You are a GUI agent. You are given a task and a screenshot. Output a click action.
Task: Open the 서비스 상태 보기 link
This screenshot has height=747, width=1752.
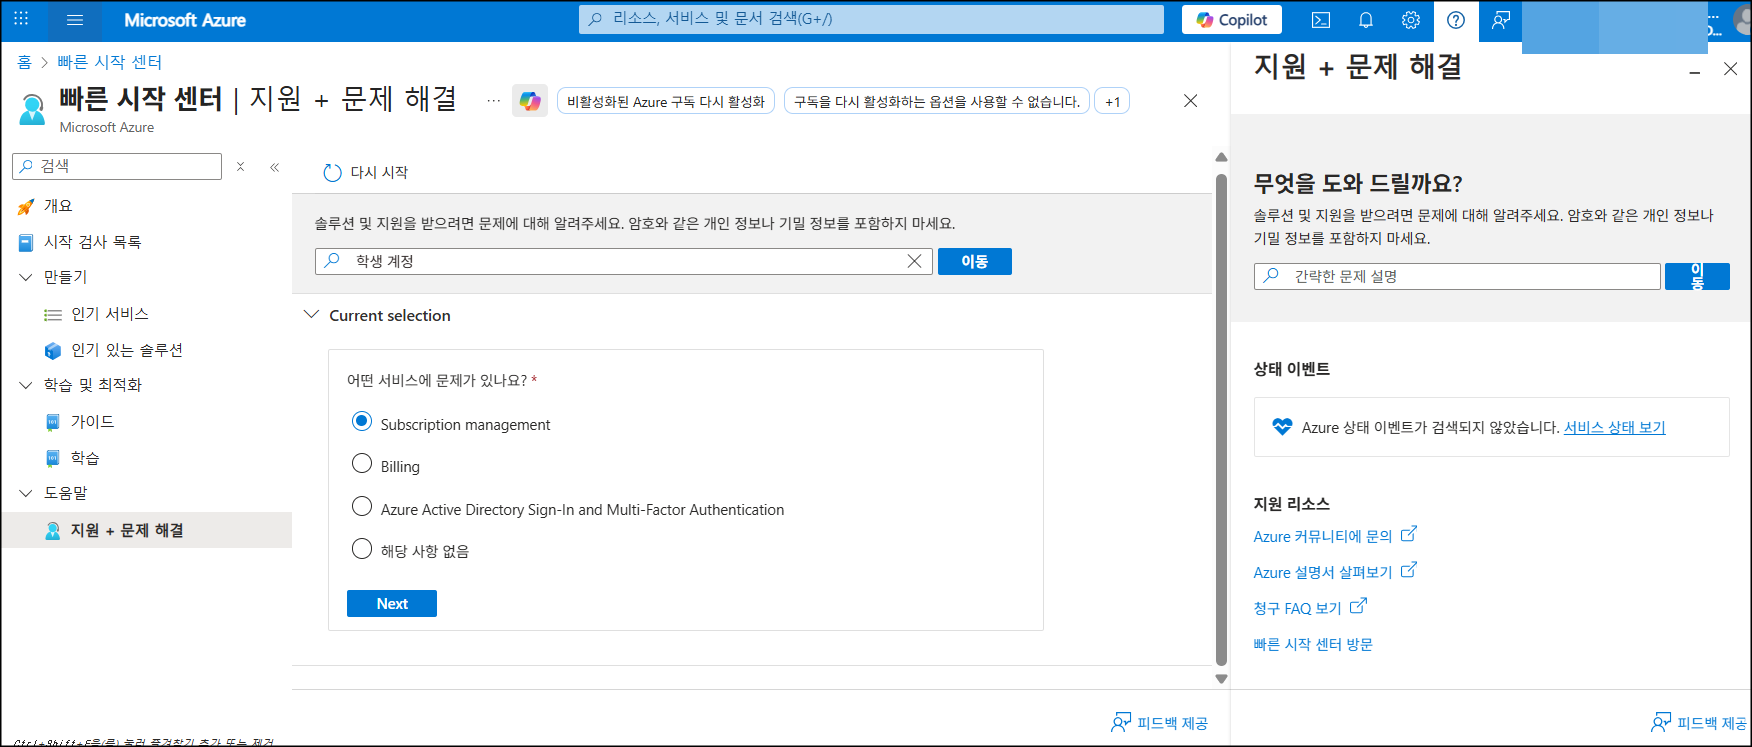[1615, 427]
